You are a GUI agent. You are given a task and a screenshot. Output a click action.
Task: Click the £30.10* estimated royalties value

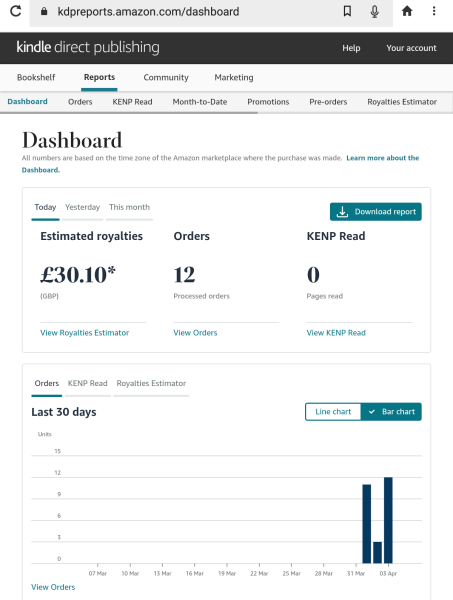coord(78,274)
